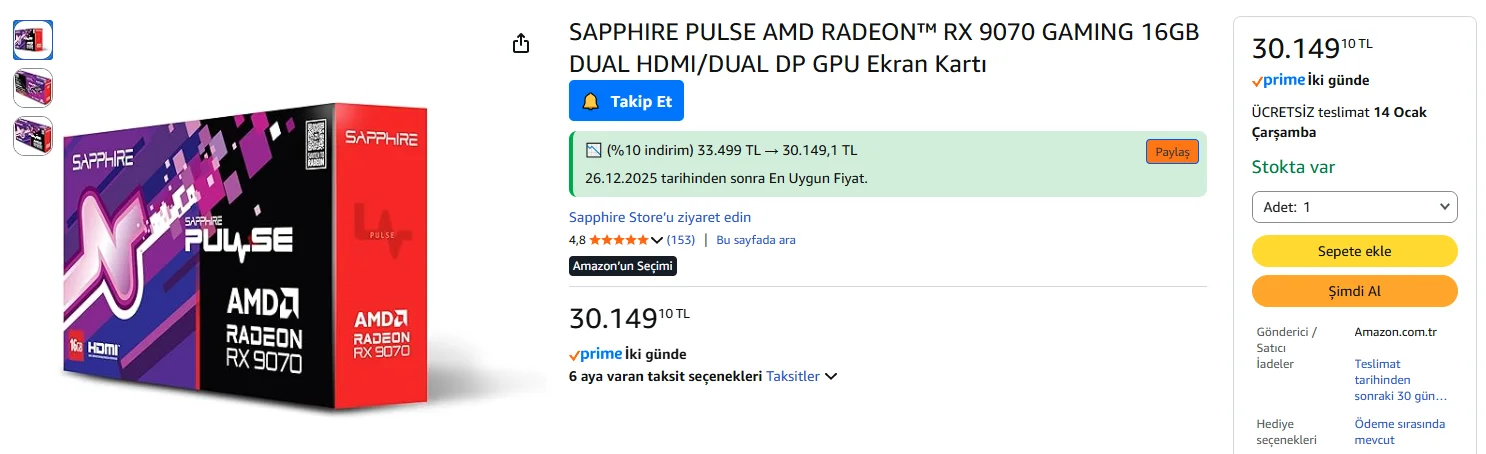Select the third product thumbnail
This screenshot has width=1486, height=454.
[33, 136]
